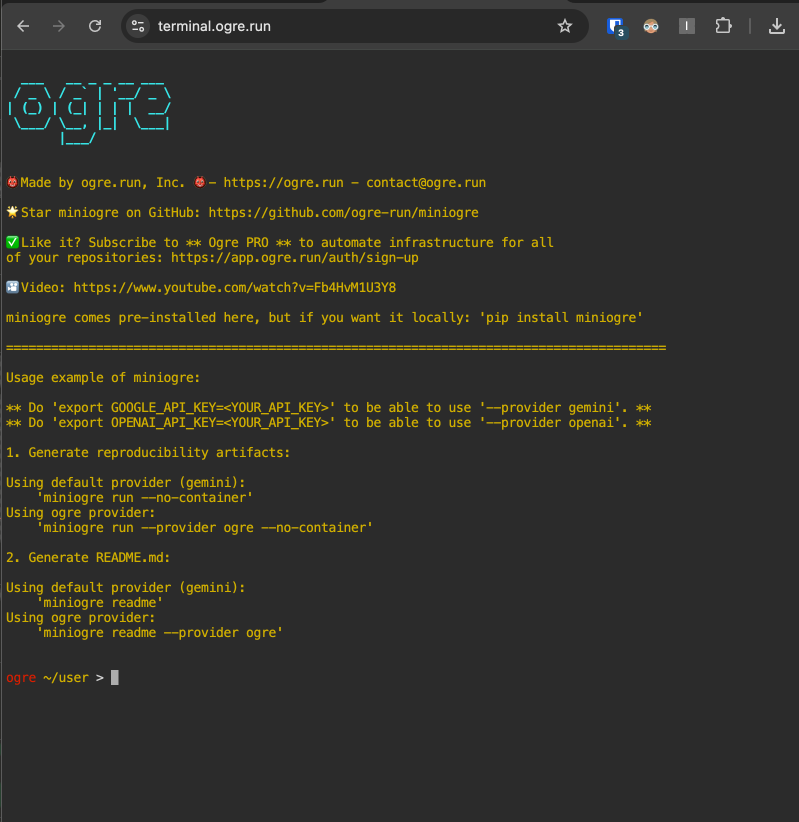Open the glasses-face avatar extension icon
Image resolution: width=799 pixels, height=822 pixels.
(651, 26)
